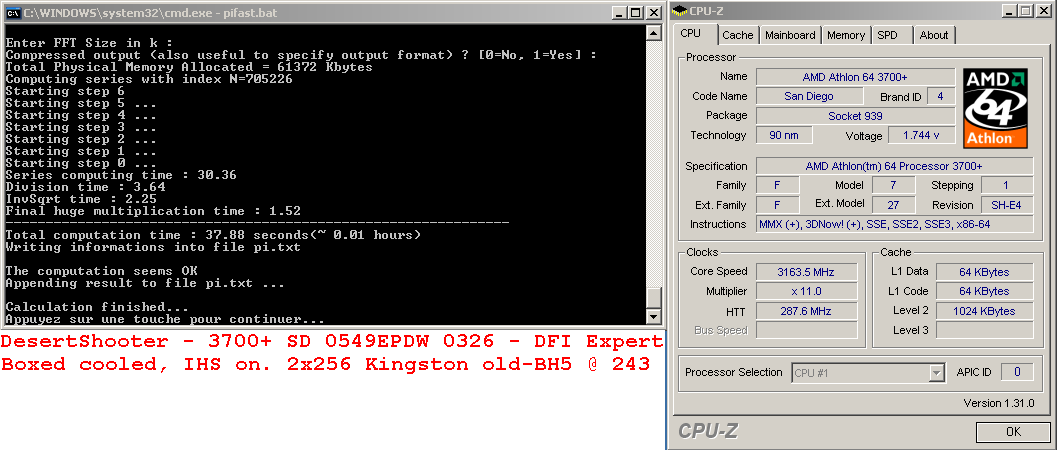Click the red 'DesertShooter - 3700+ SD' caption line

332,341
